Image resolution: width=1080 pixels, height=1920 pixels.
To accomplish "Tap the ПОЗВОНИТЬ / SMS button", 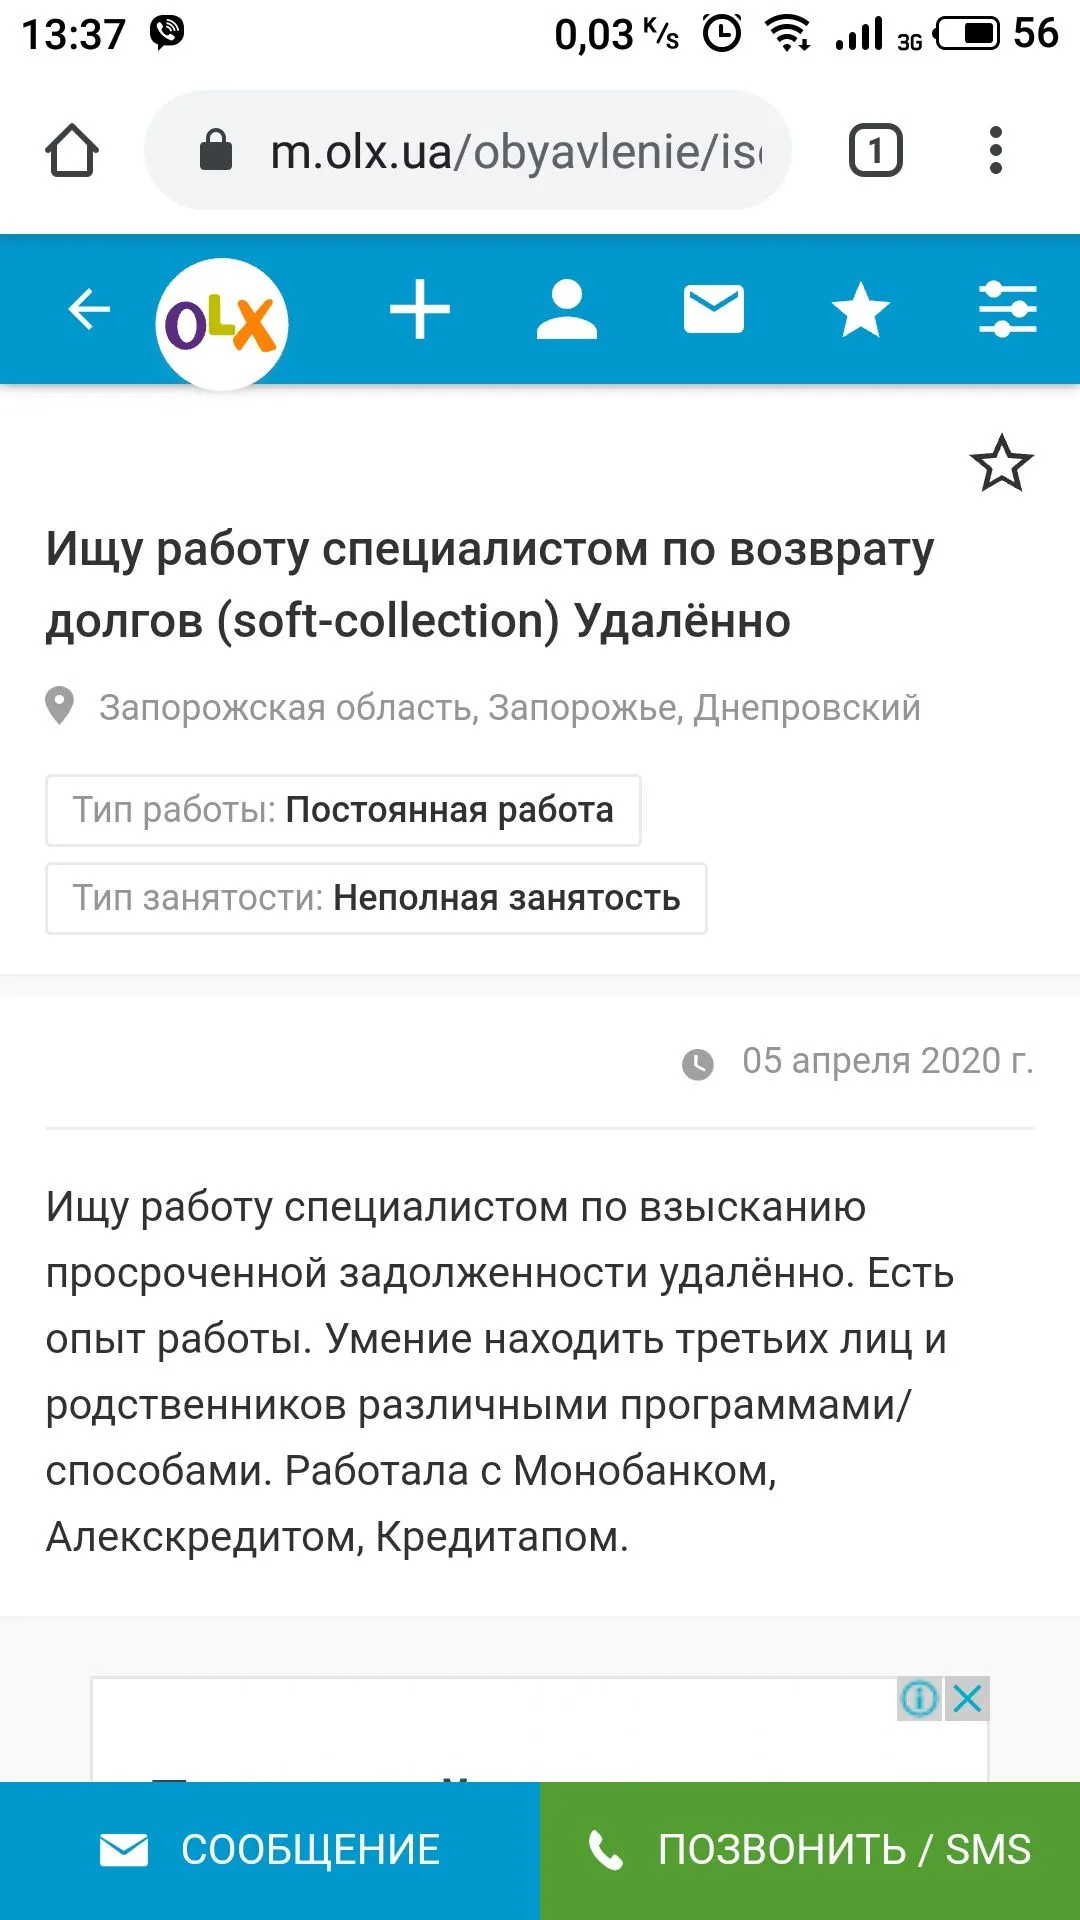I will [810, 1850].
